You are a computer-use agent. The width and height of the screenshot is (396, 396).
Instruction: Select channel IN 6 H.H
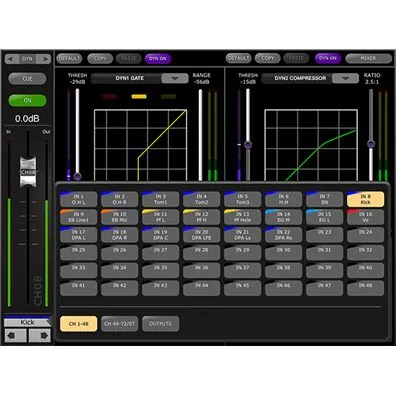(283, 199)
